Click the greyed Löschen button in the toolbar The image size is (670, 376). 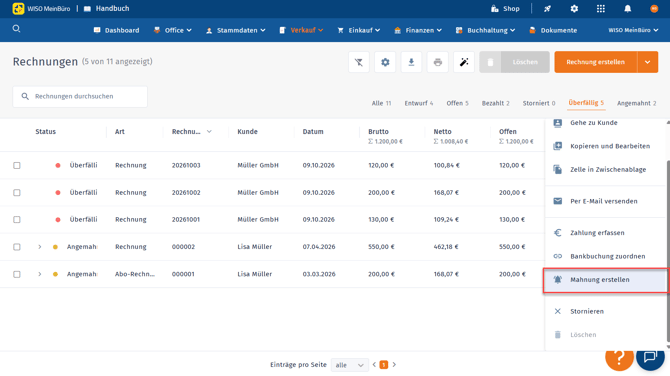pyautogui.click(x=514, y=62)
